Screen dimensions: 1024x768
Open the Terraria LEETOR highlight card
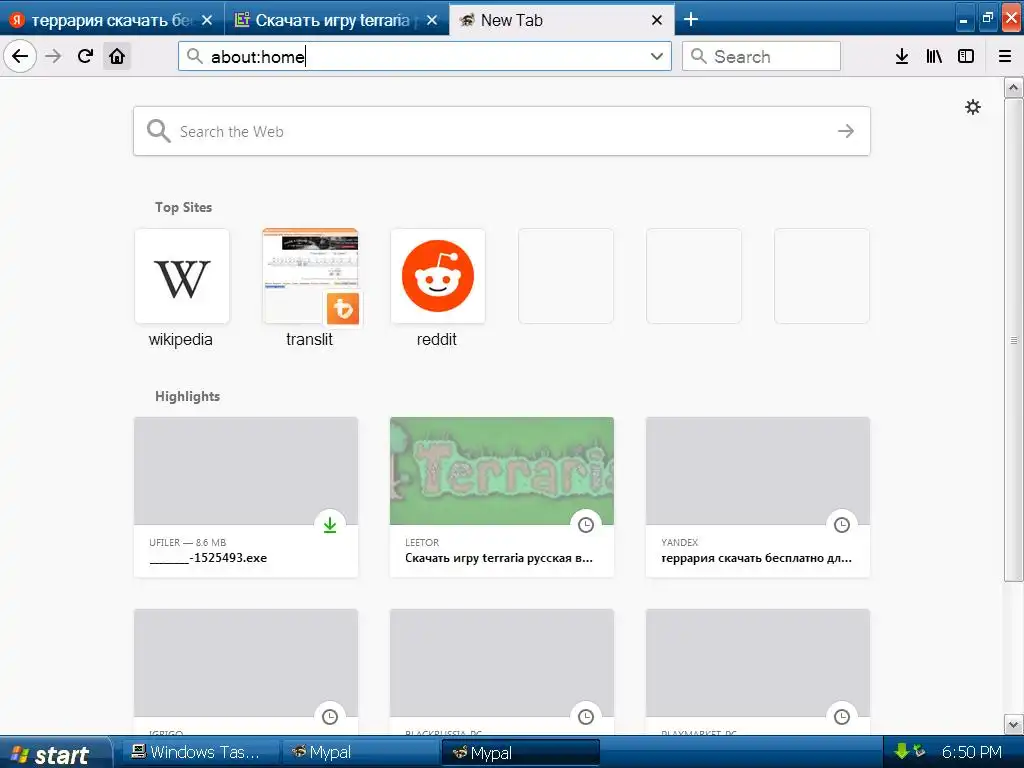502,497
